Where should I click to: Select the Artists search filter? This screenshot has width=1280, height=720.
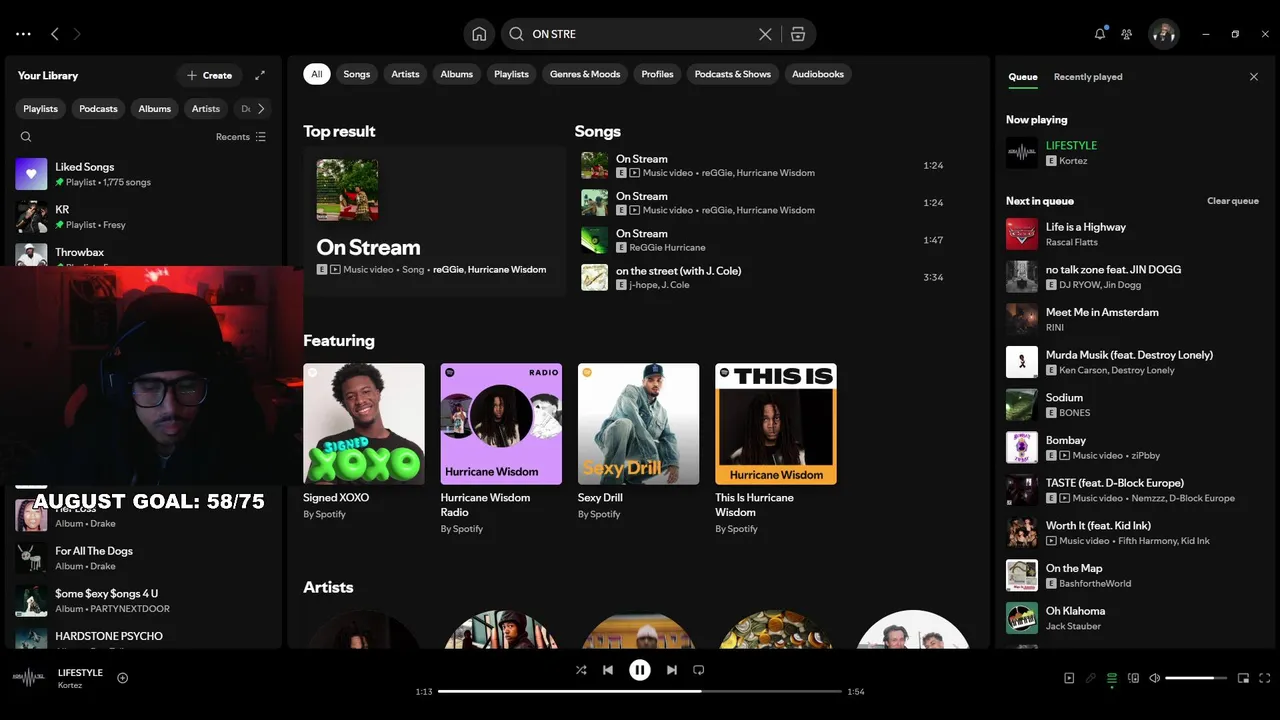click(405, 74)
